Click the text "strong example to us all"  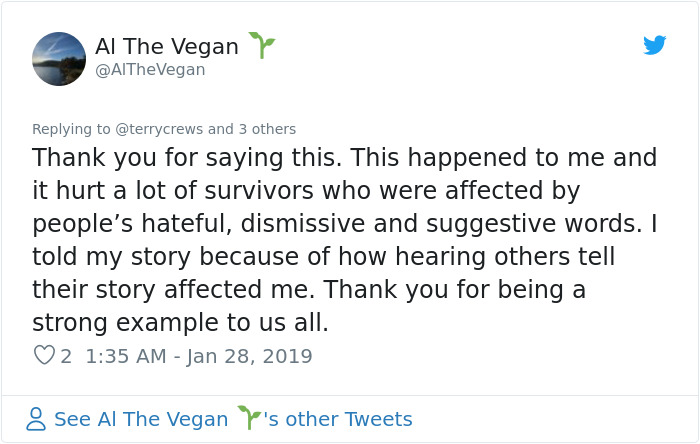180,324
